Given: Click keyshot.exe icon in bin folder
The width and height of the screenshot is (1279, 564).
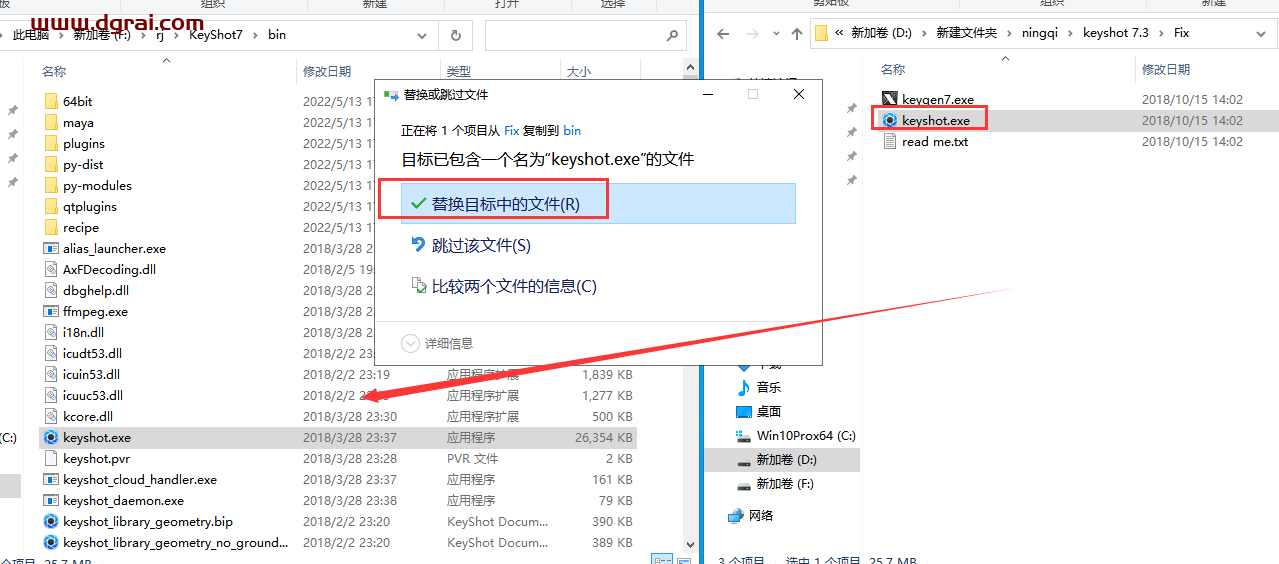Looking at the screenshot, I should (x=52, y=437).
